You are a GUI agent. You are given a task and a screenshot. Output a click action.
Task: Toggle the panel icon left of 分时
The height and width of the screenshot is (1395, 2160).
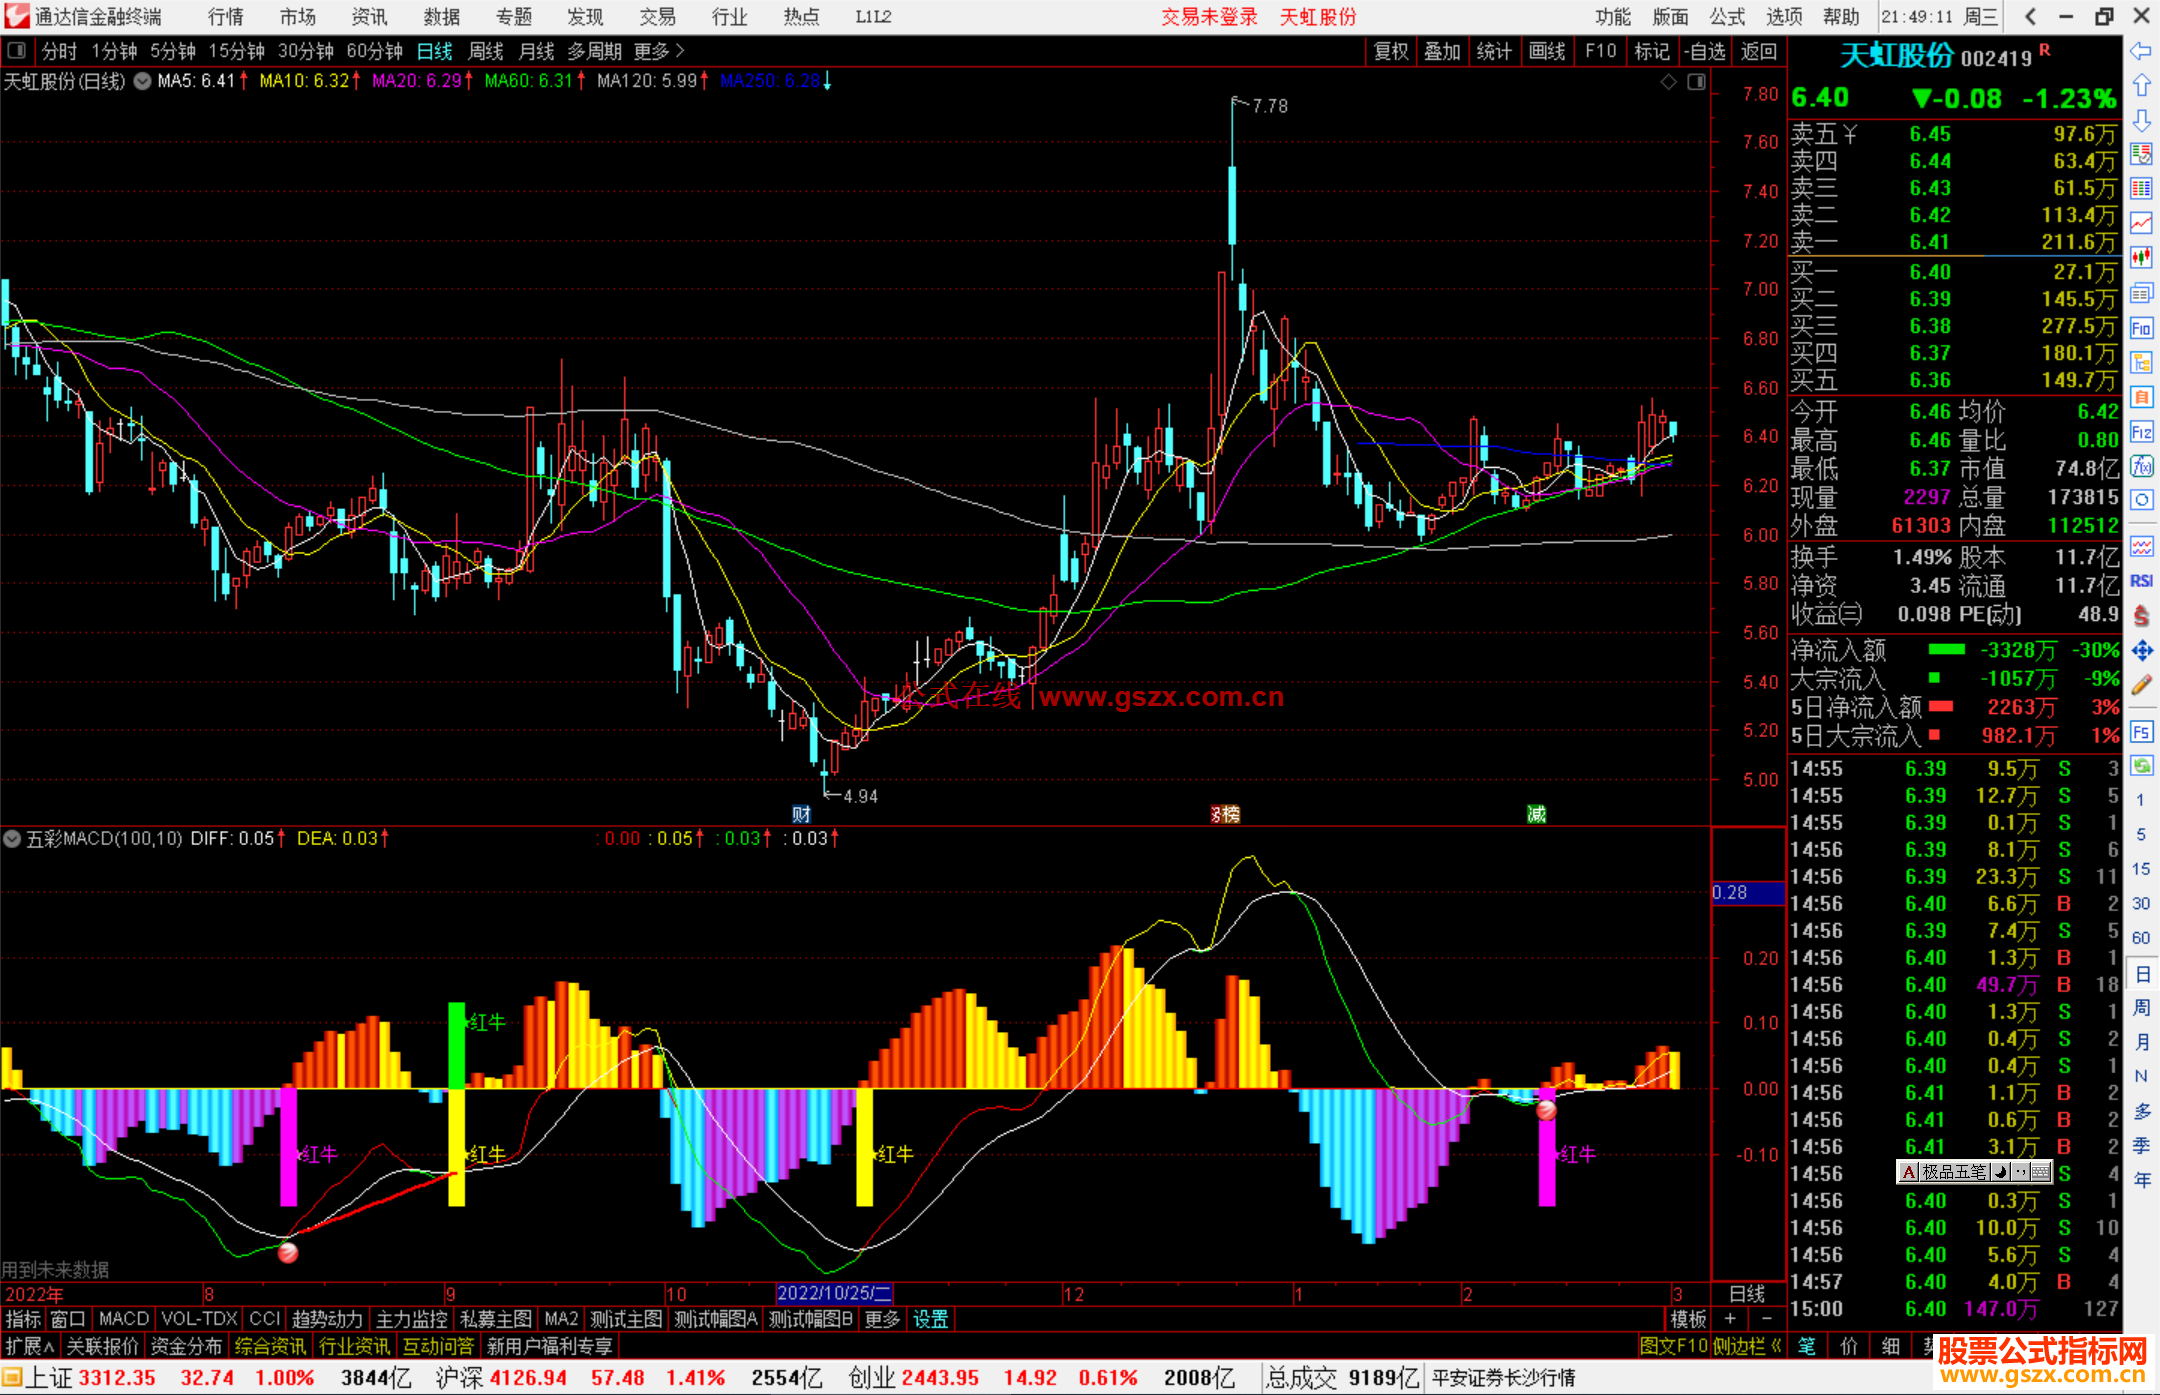(17, 51)
